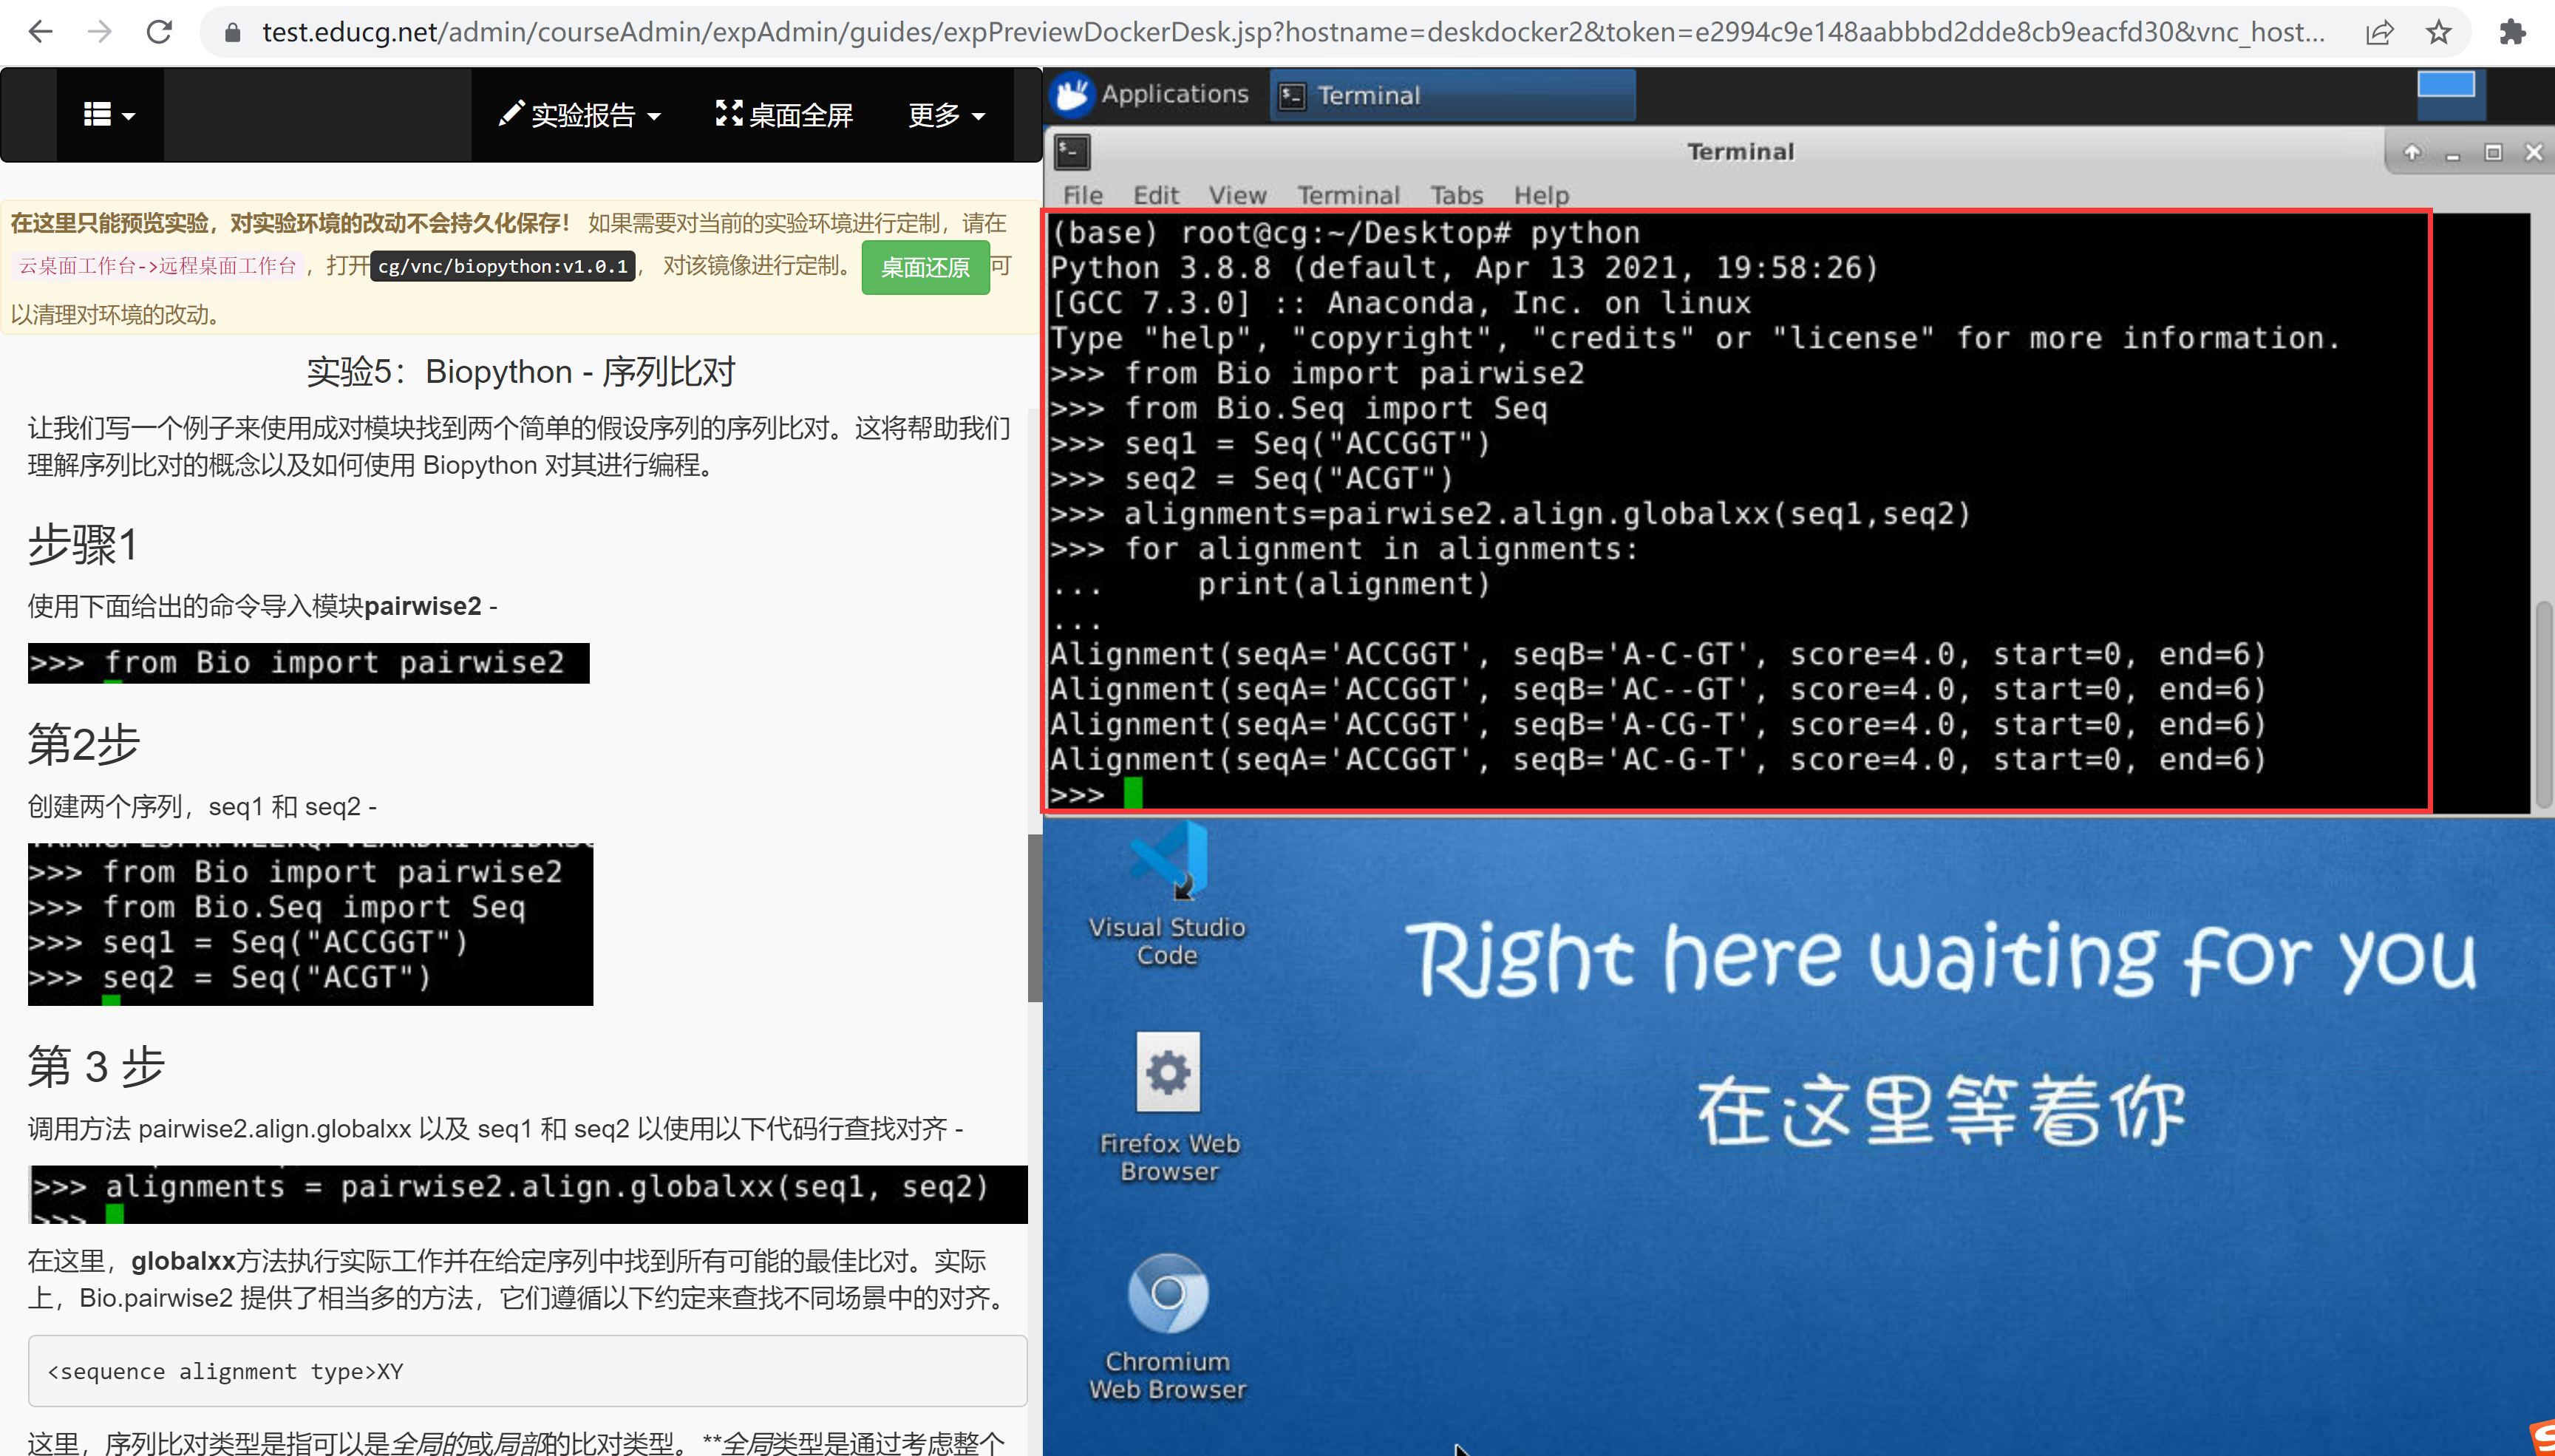Viewport: 2555px width, 1456px height.
Task: Open the Terminal menu in the Terminal menubar
Action: (x=1348, y=195)
